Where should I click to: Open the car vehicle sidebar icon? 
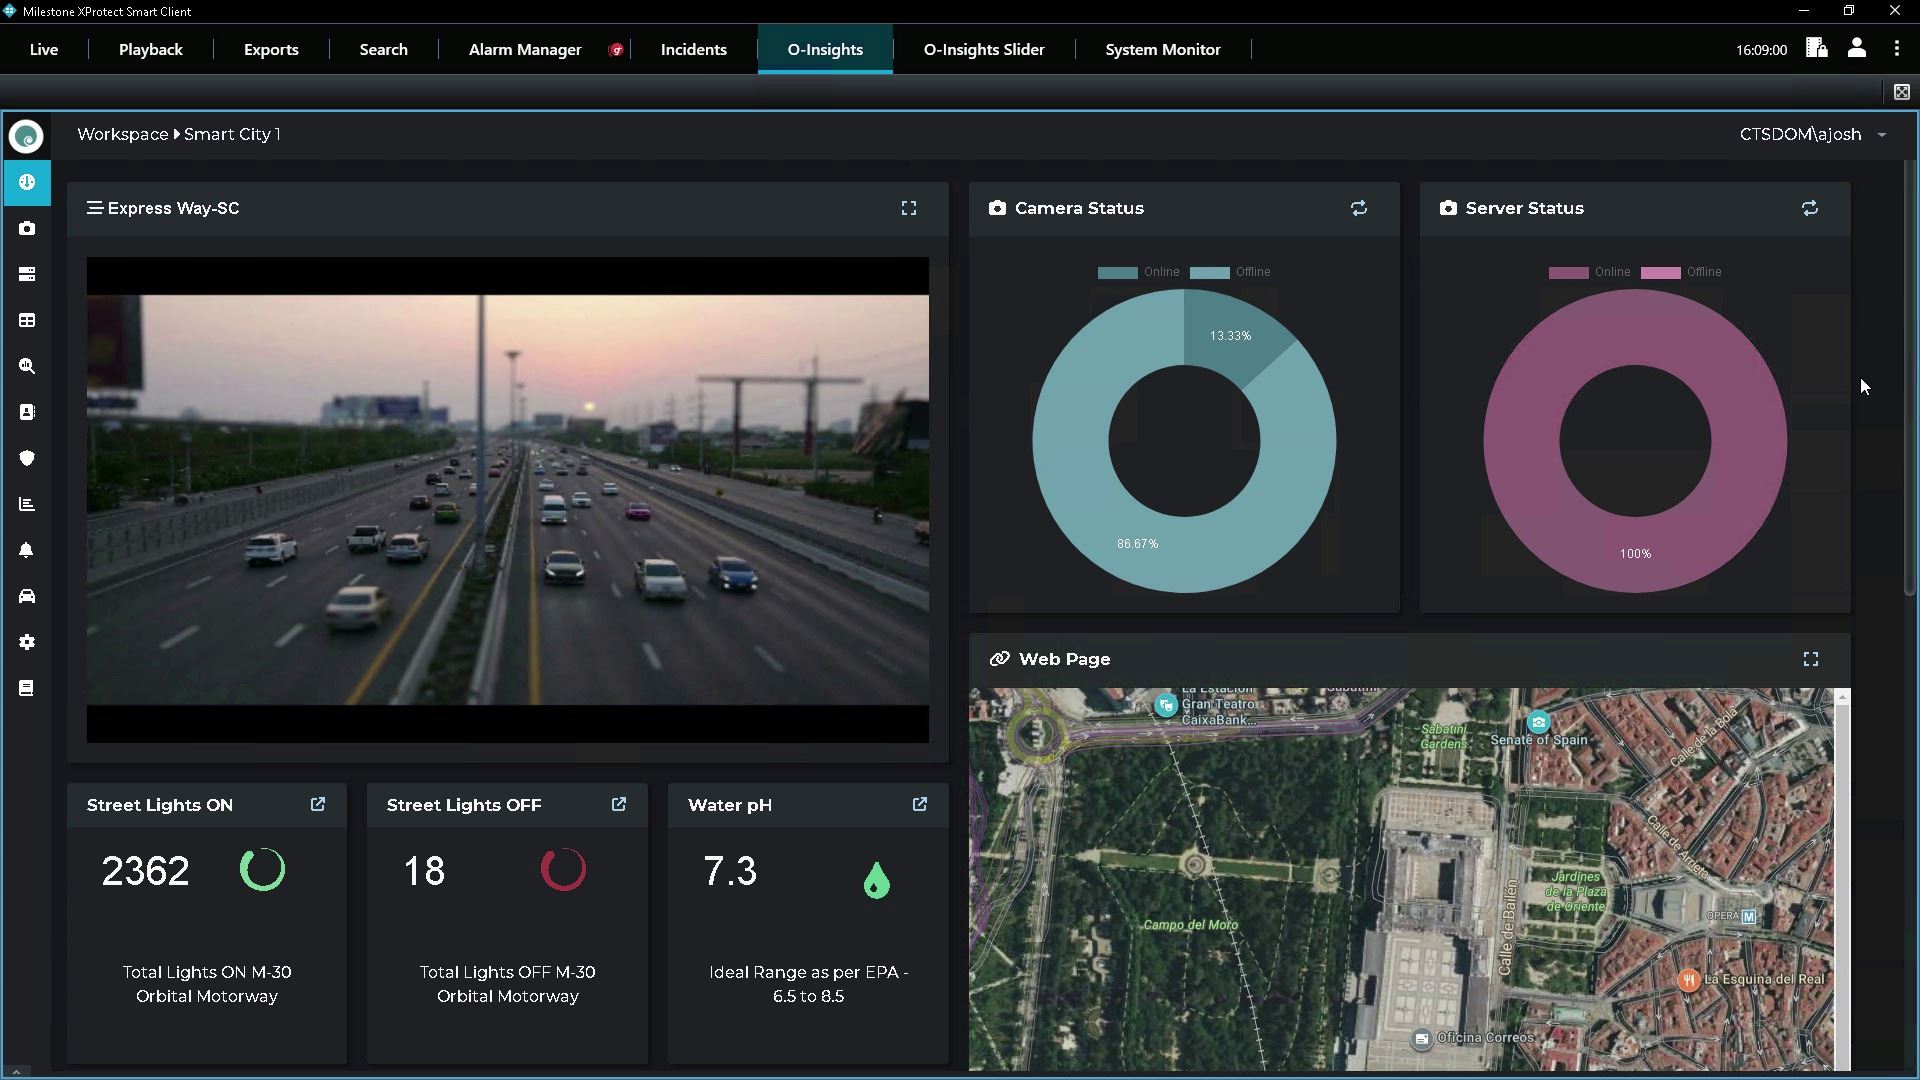(27, 596)
